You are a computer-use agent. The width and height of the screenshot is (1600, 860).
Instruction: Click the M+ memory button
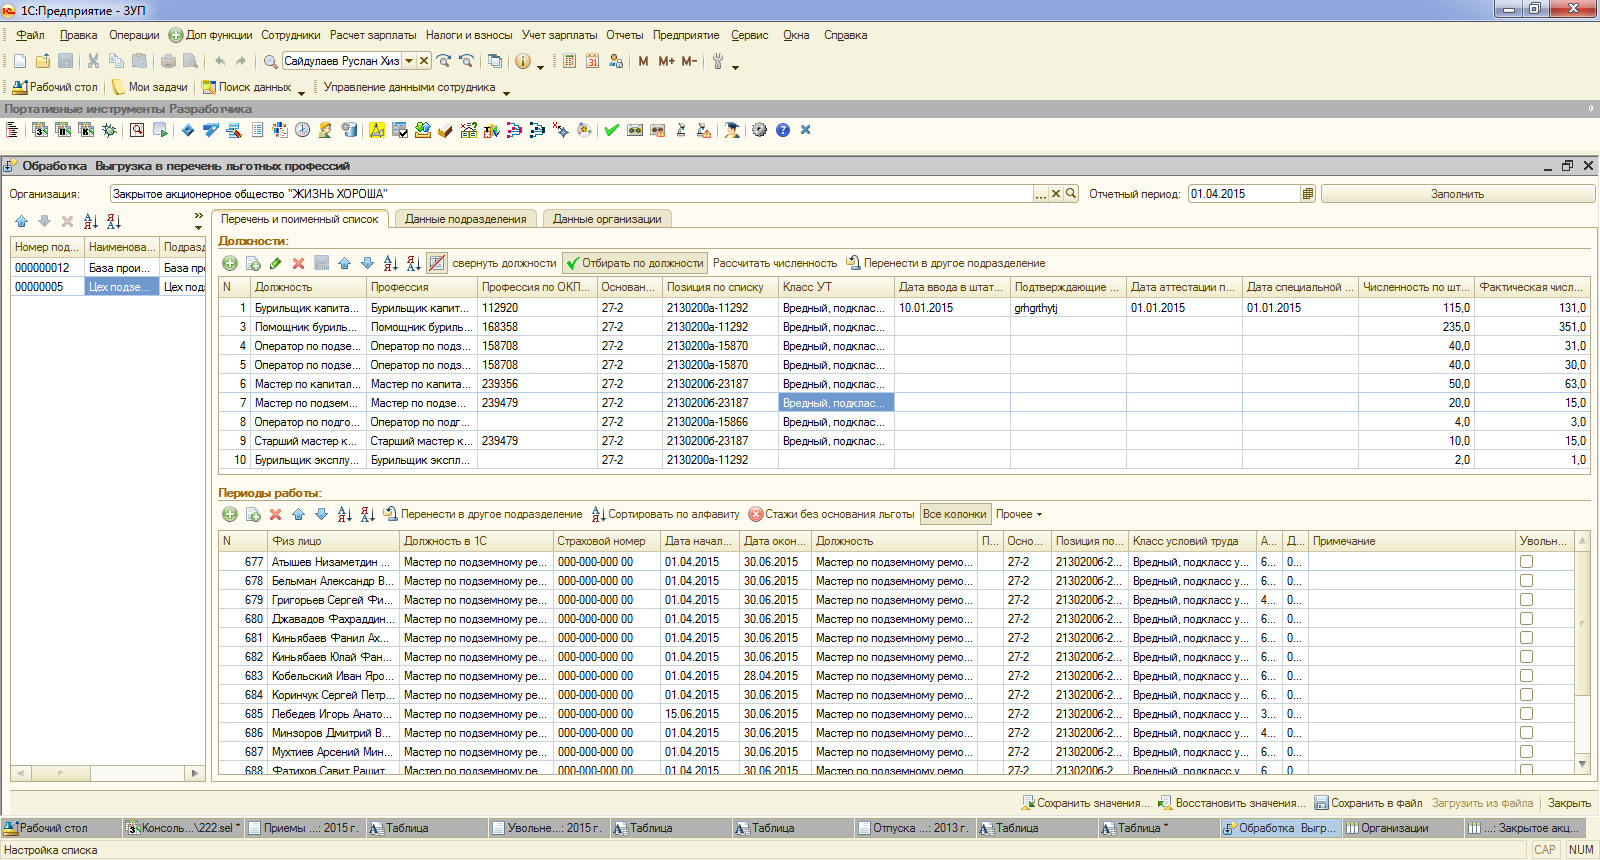click(x=666, y=61)
